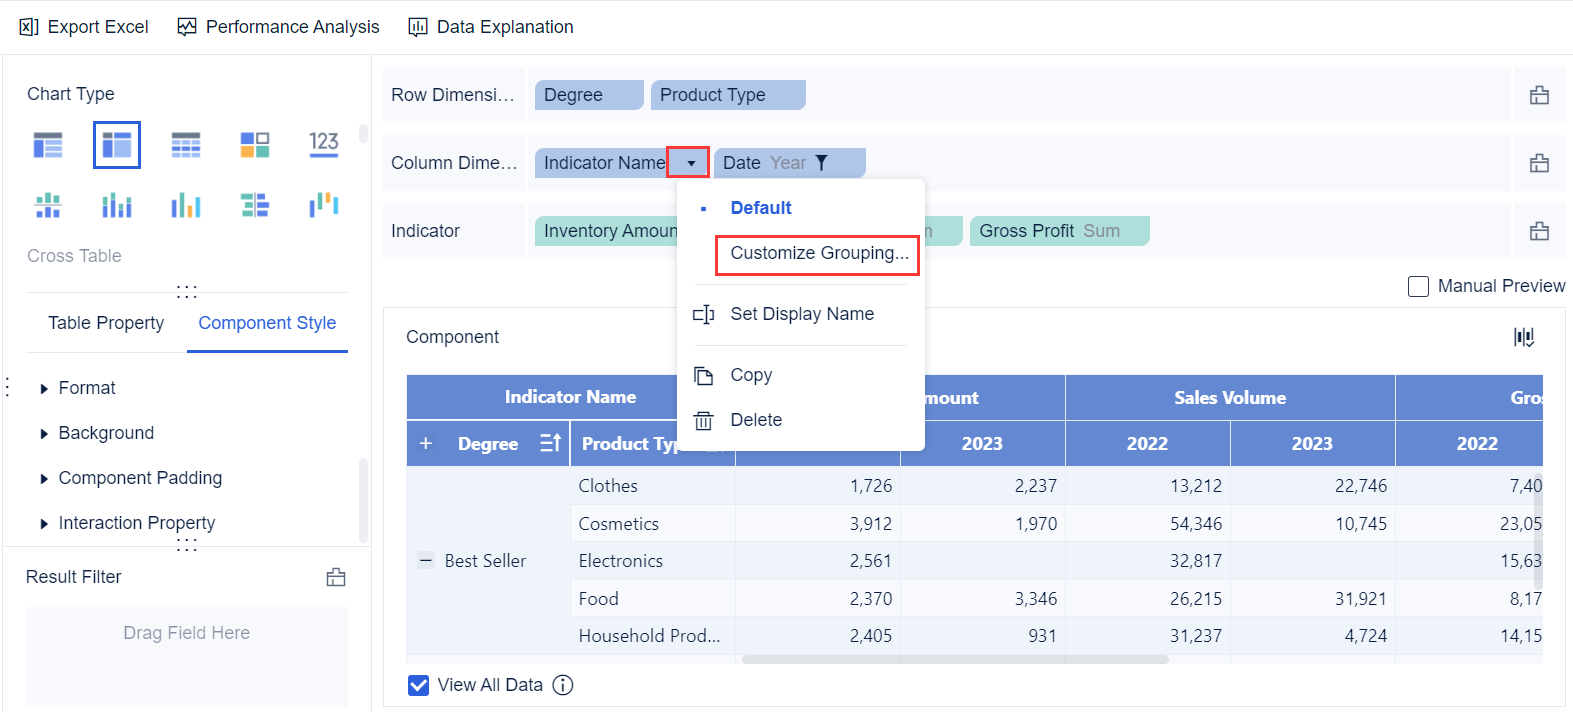The height and width of the screenshot is (712, 1573).
Task: Click the Clothes row cell
Action: pos(653,486)
